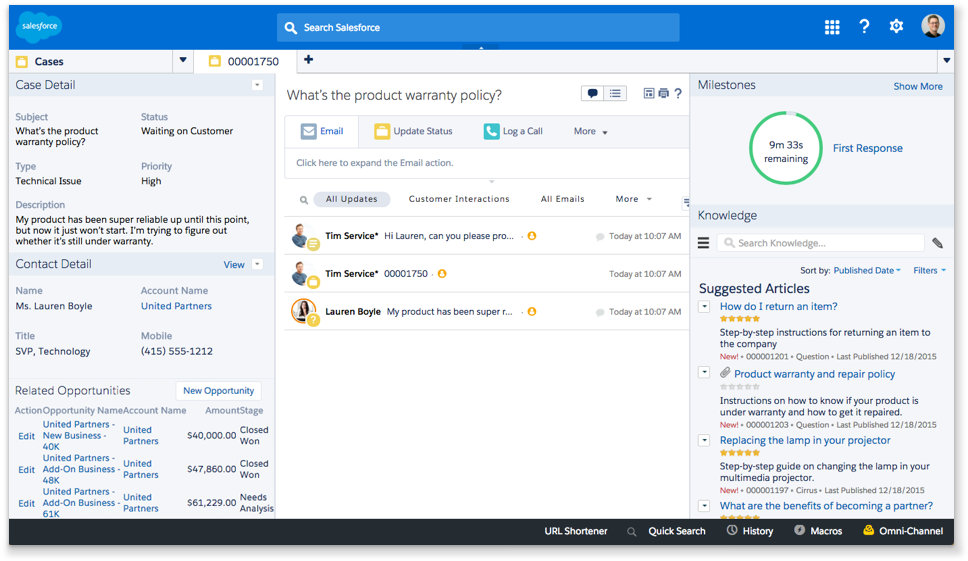Switch to details list view toggle

[x=615, y=93]
